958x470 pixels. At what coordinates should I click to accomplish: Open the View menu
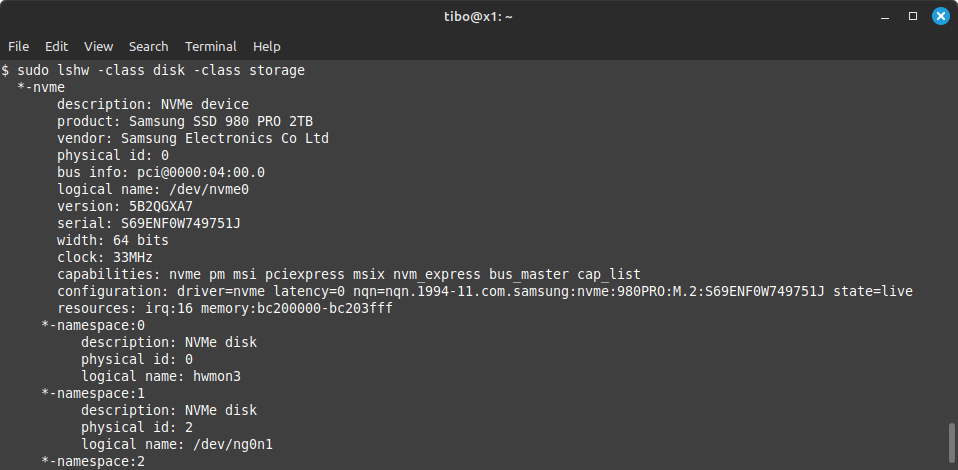click(x=98, y=46)
